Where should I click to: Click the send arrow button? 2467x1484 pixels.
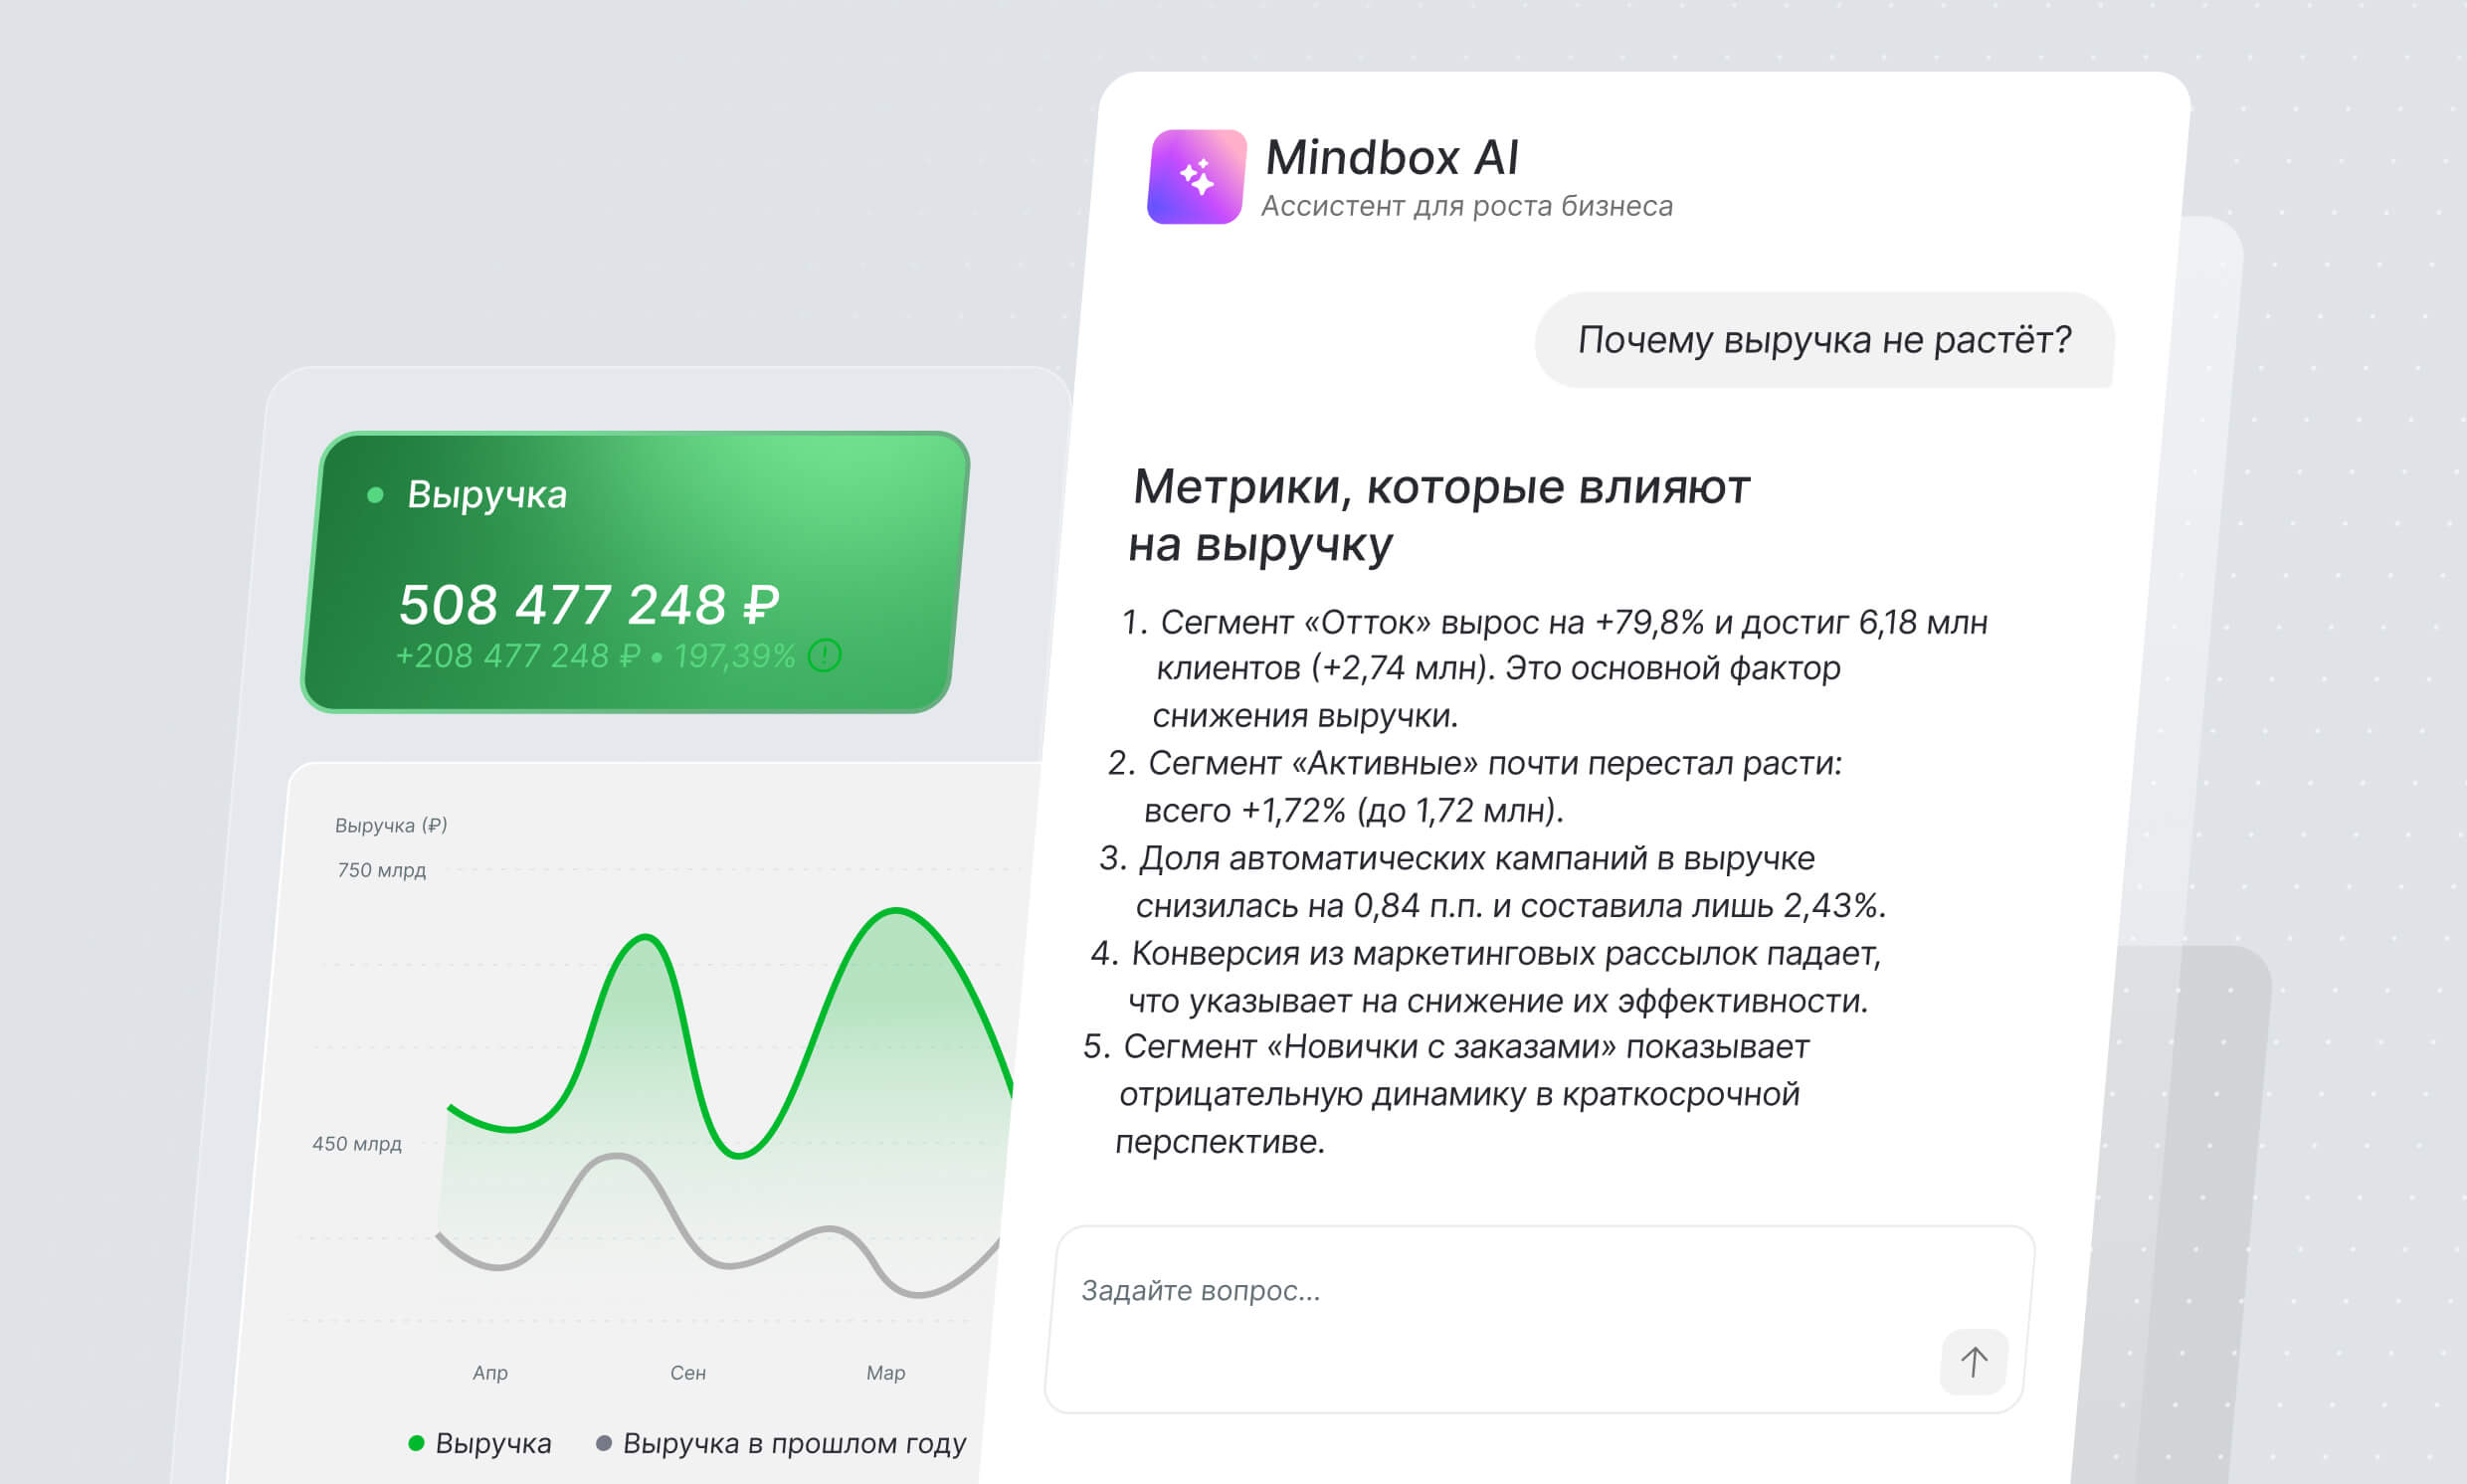1973,1361
